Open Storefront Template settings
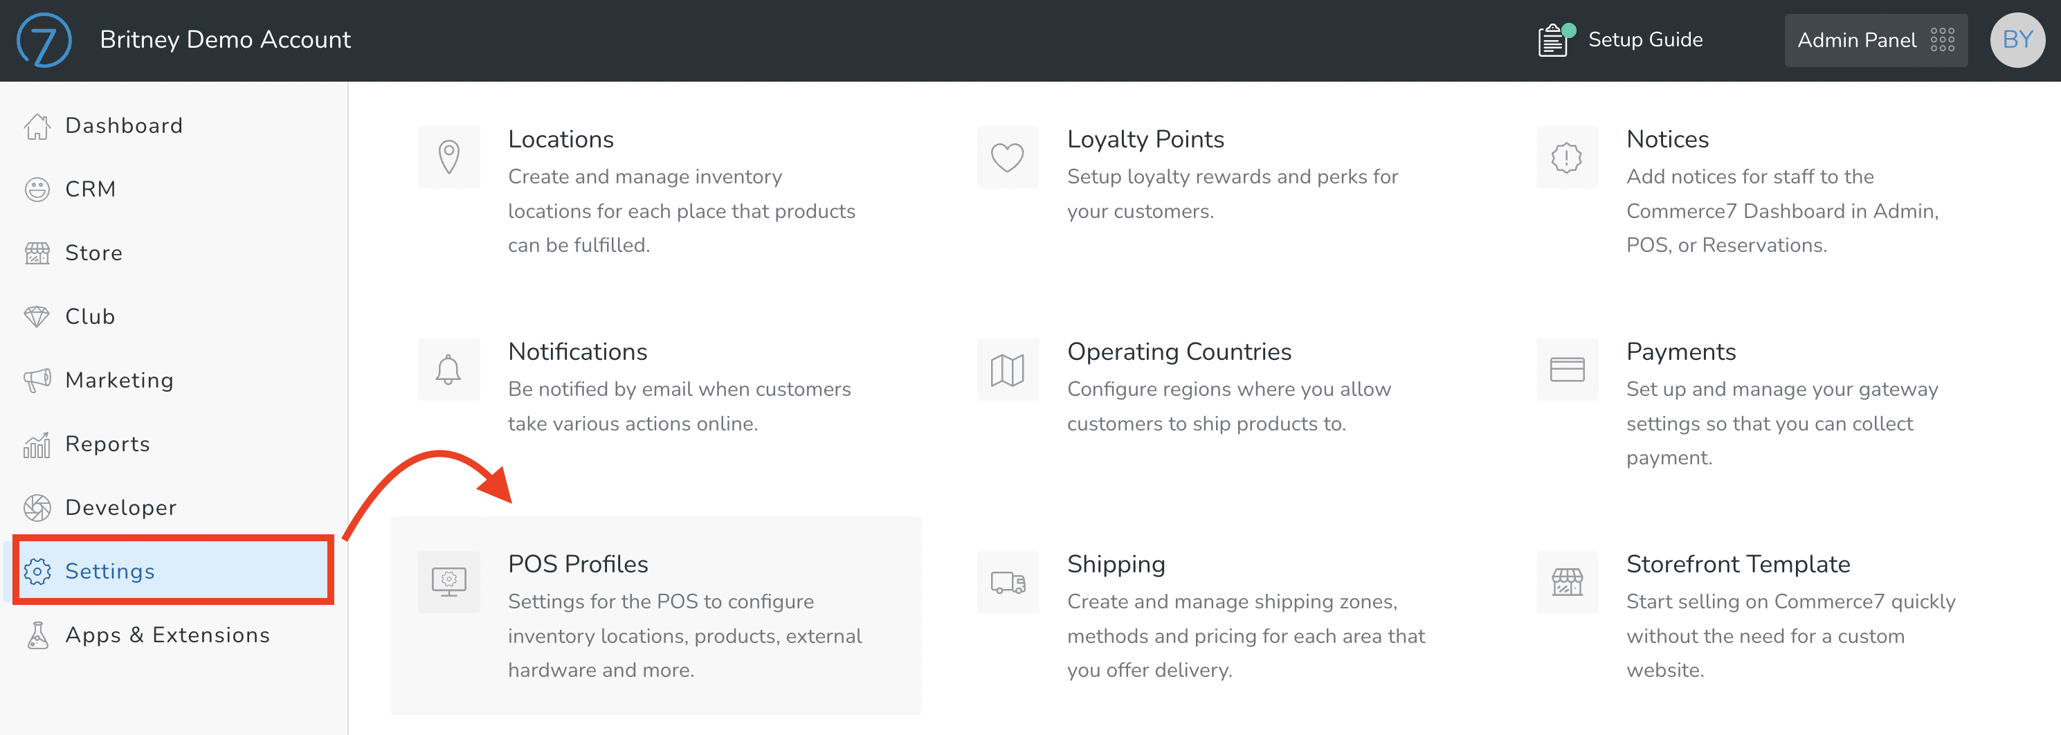 [1738, 563]
